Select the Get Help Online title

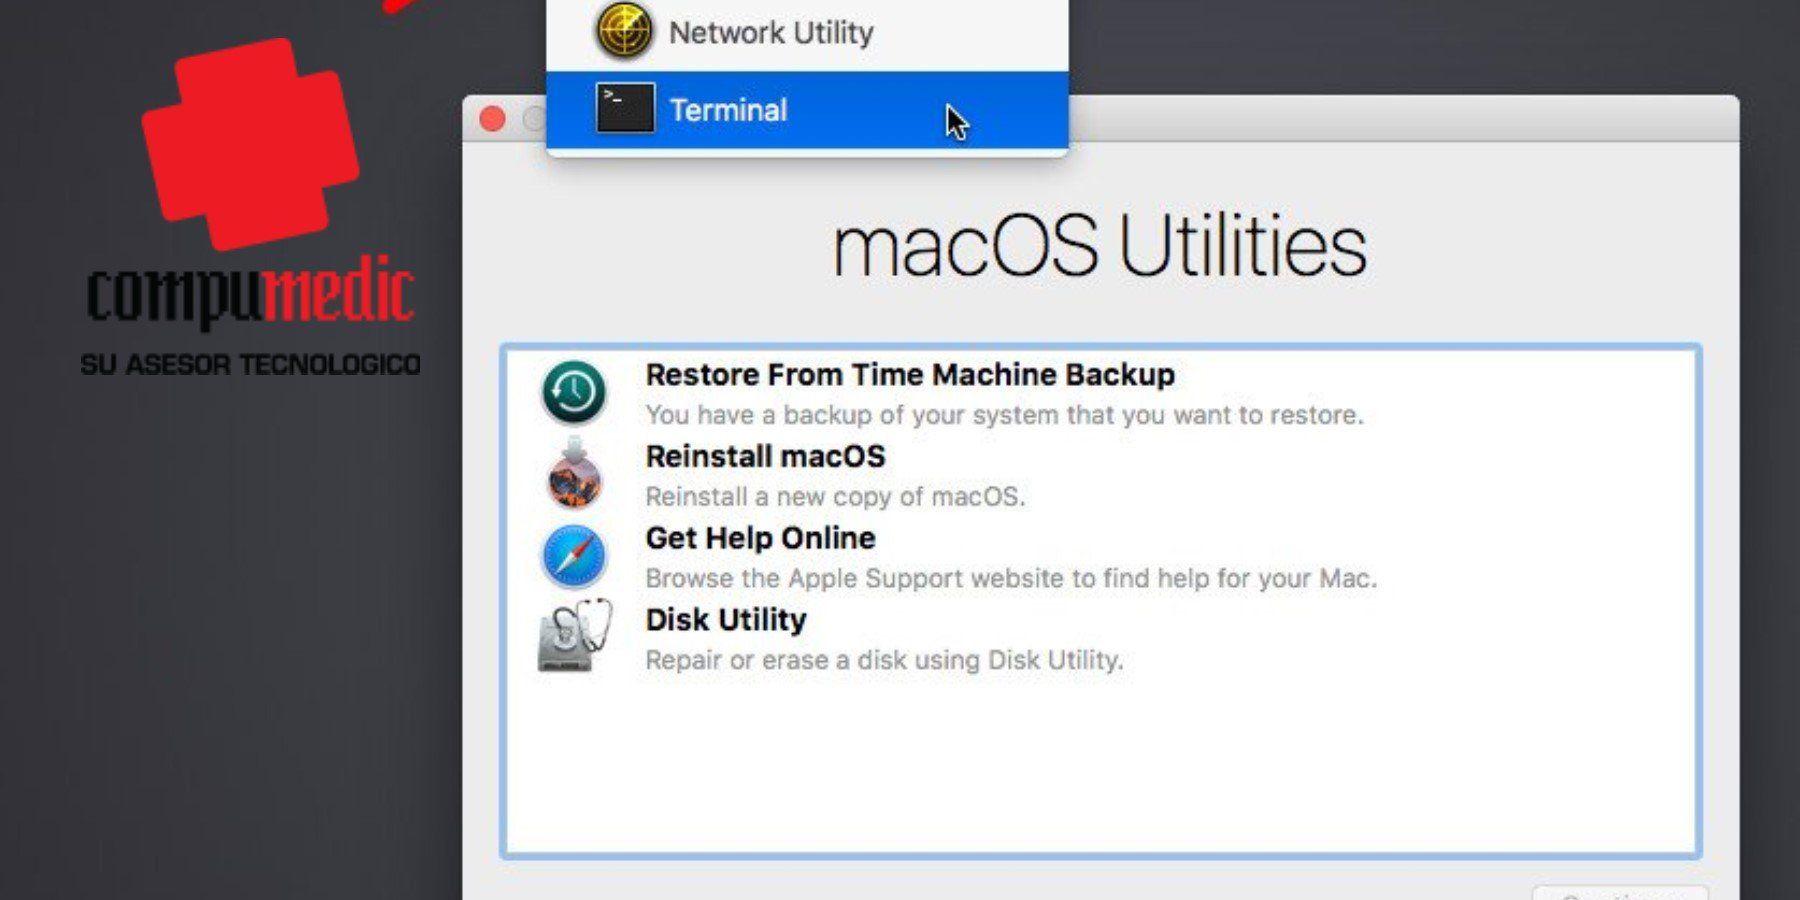tap(760, 538)
